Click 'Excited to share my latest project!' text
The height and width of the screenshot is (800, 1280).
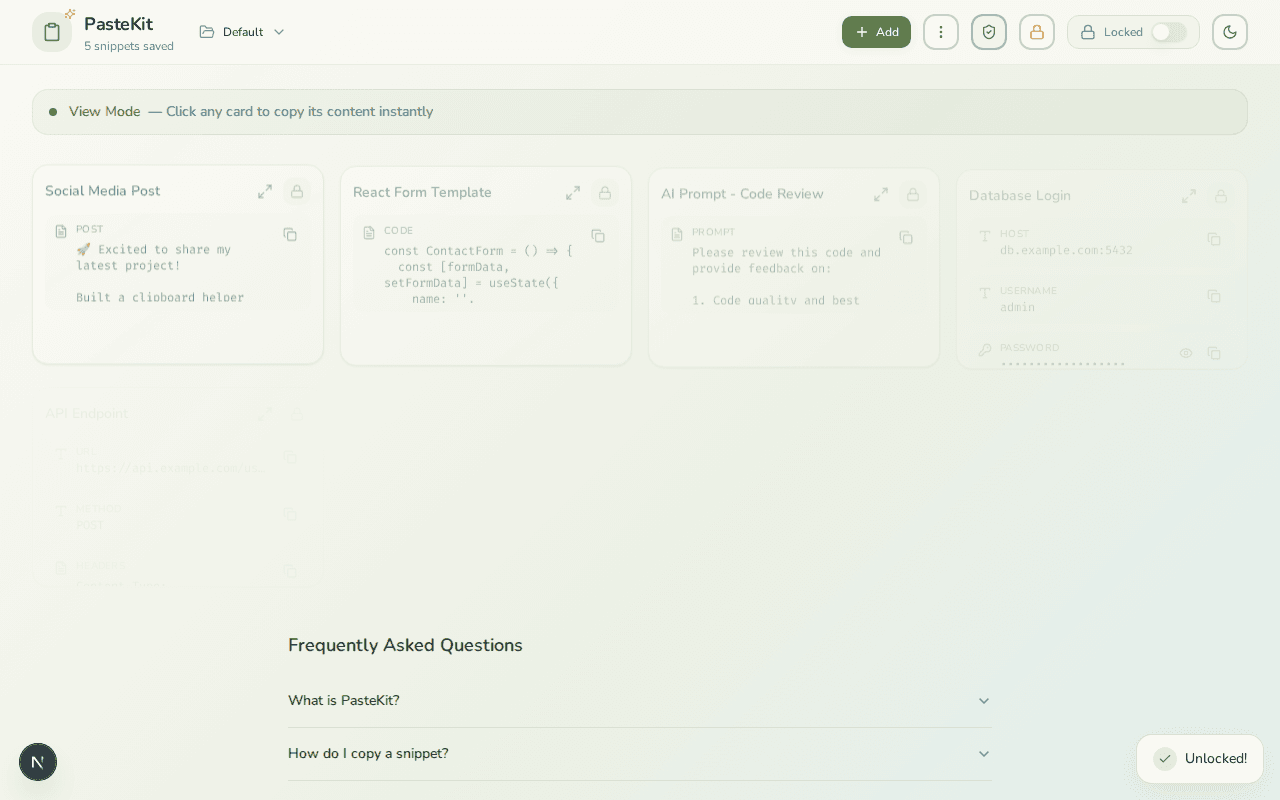tap(154, 258)
